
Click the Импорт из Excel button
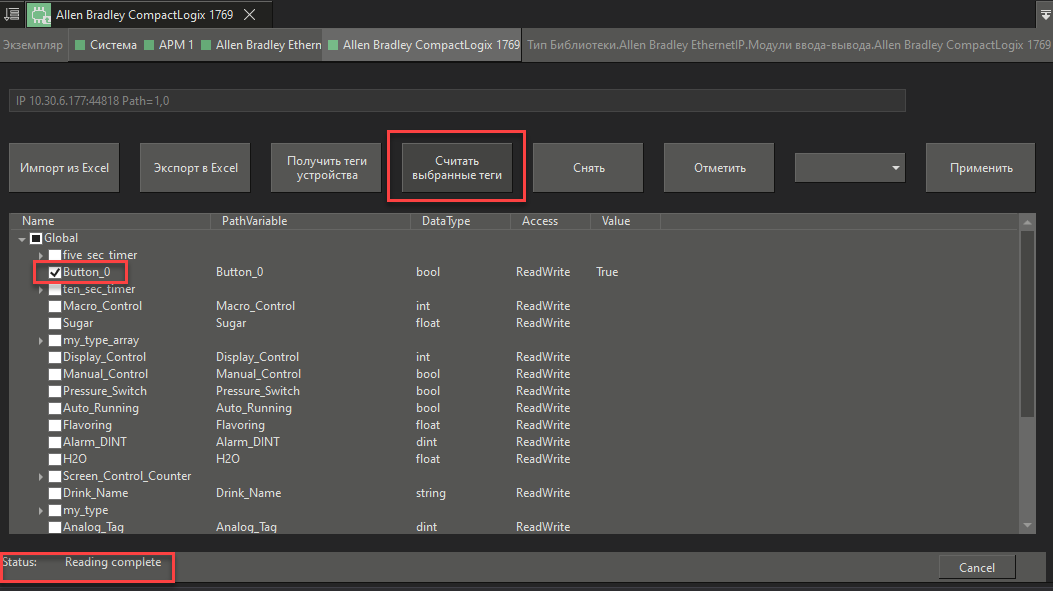(64, 168)
